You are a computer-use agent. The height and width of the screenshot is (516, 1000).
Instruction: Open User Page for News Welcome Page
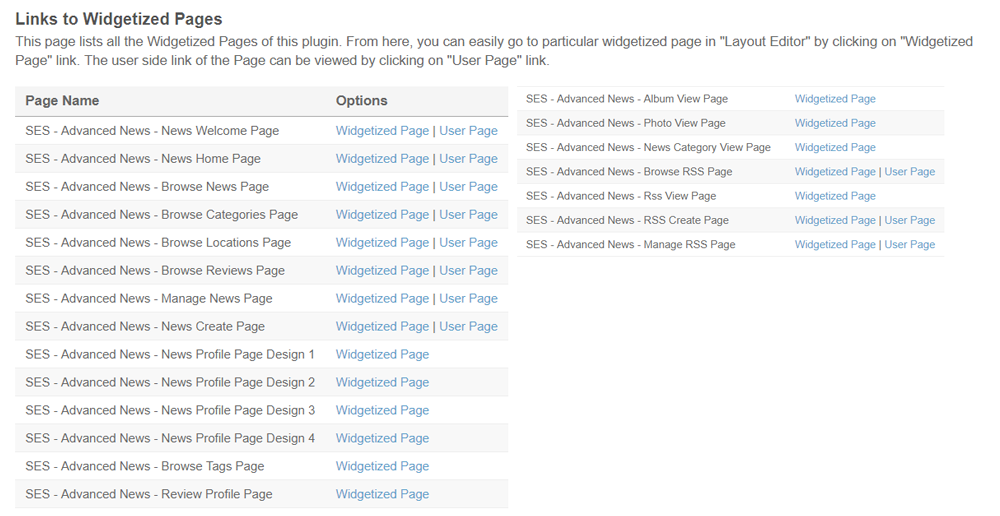pos(468,131)
